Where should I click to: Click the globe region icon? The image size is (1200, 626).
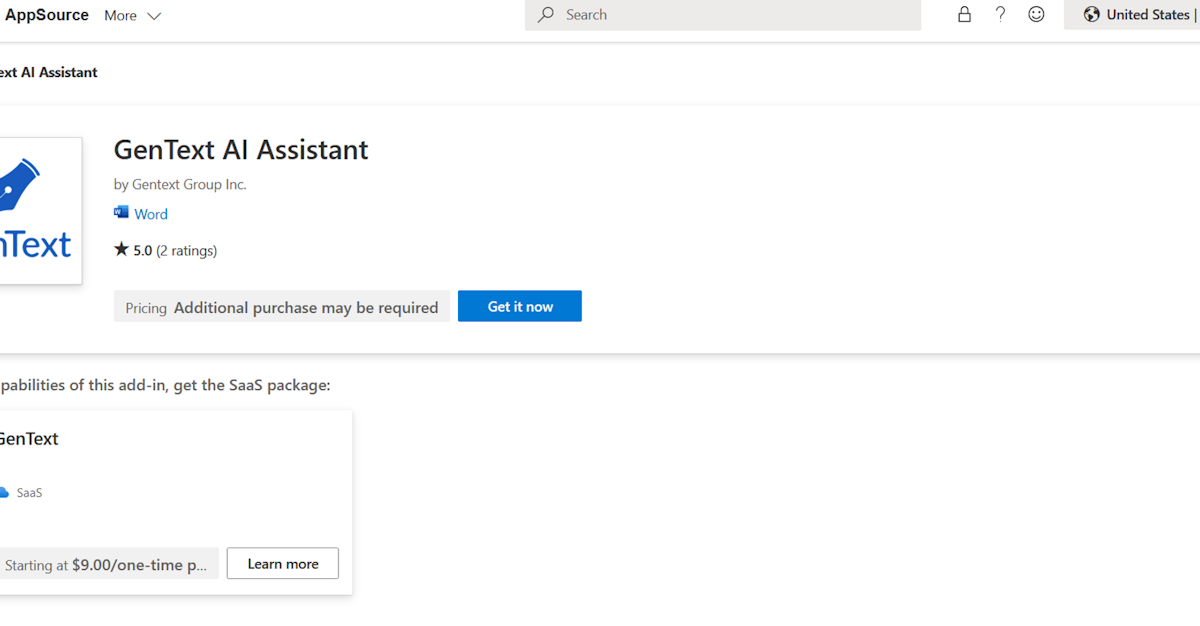pyautogui.click(x=1092, y=14)
